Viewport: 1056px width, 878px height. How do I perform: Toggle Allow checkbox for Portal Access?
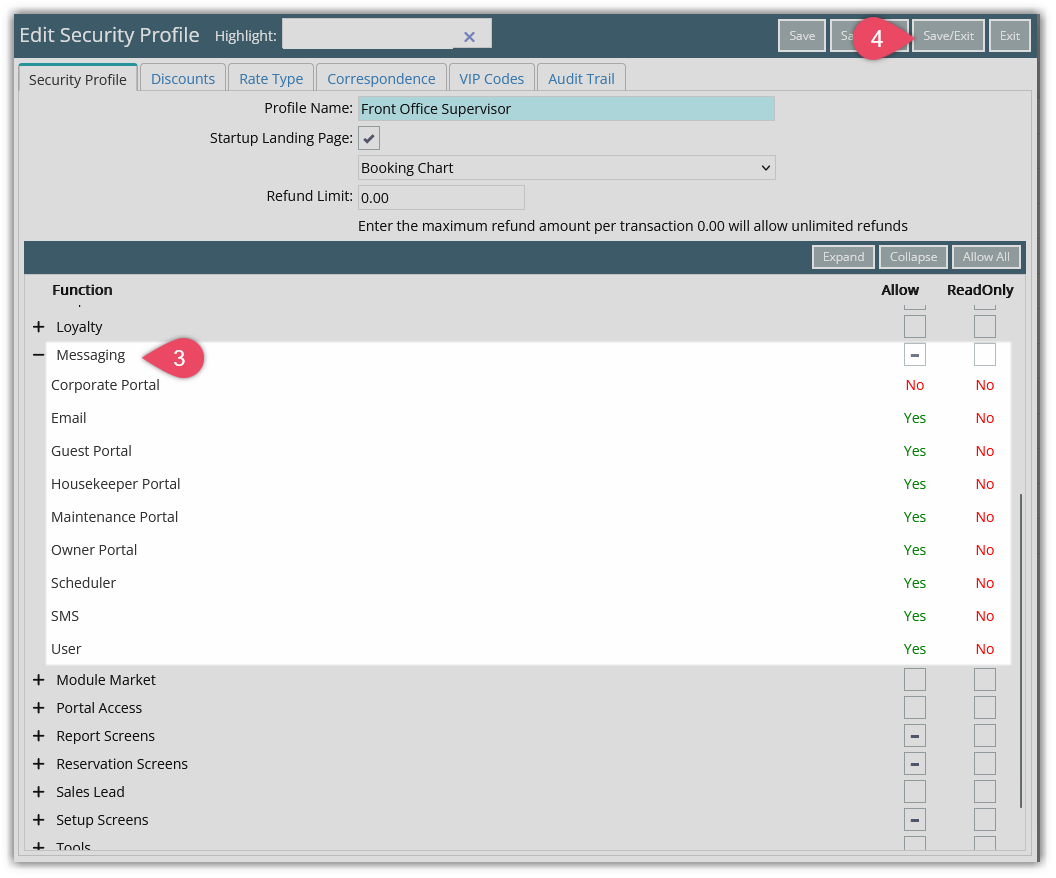point(915,708)
